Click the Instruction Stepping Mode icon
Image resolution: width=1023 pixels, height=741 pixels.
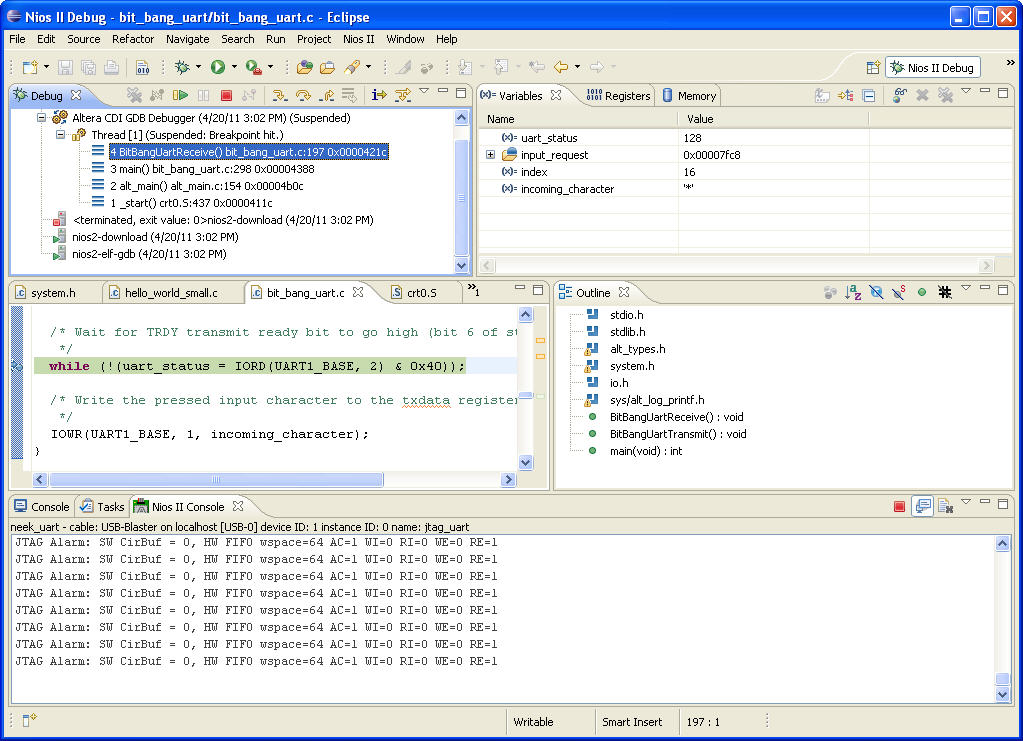click(379, 96)
